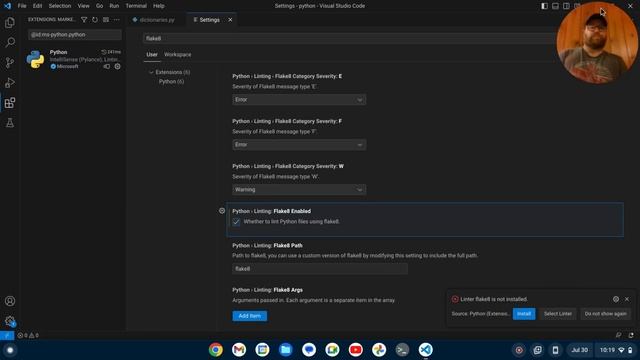Screen dimensions: 640x360
Task: Open gear menu for Flake8 Enabled setting
Action: (222, 211)
